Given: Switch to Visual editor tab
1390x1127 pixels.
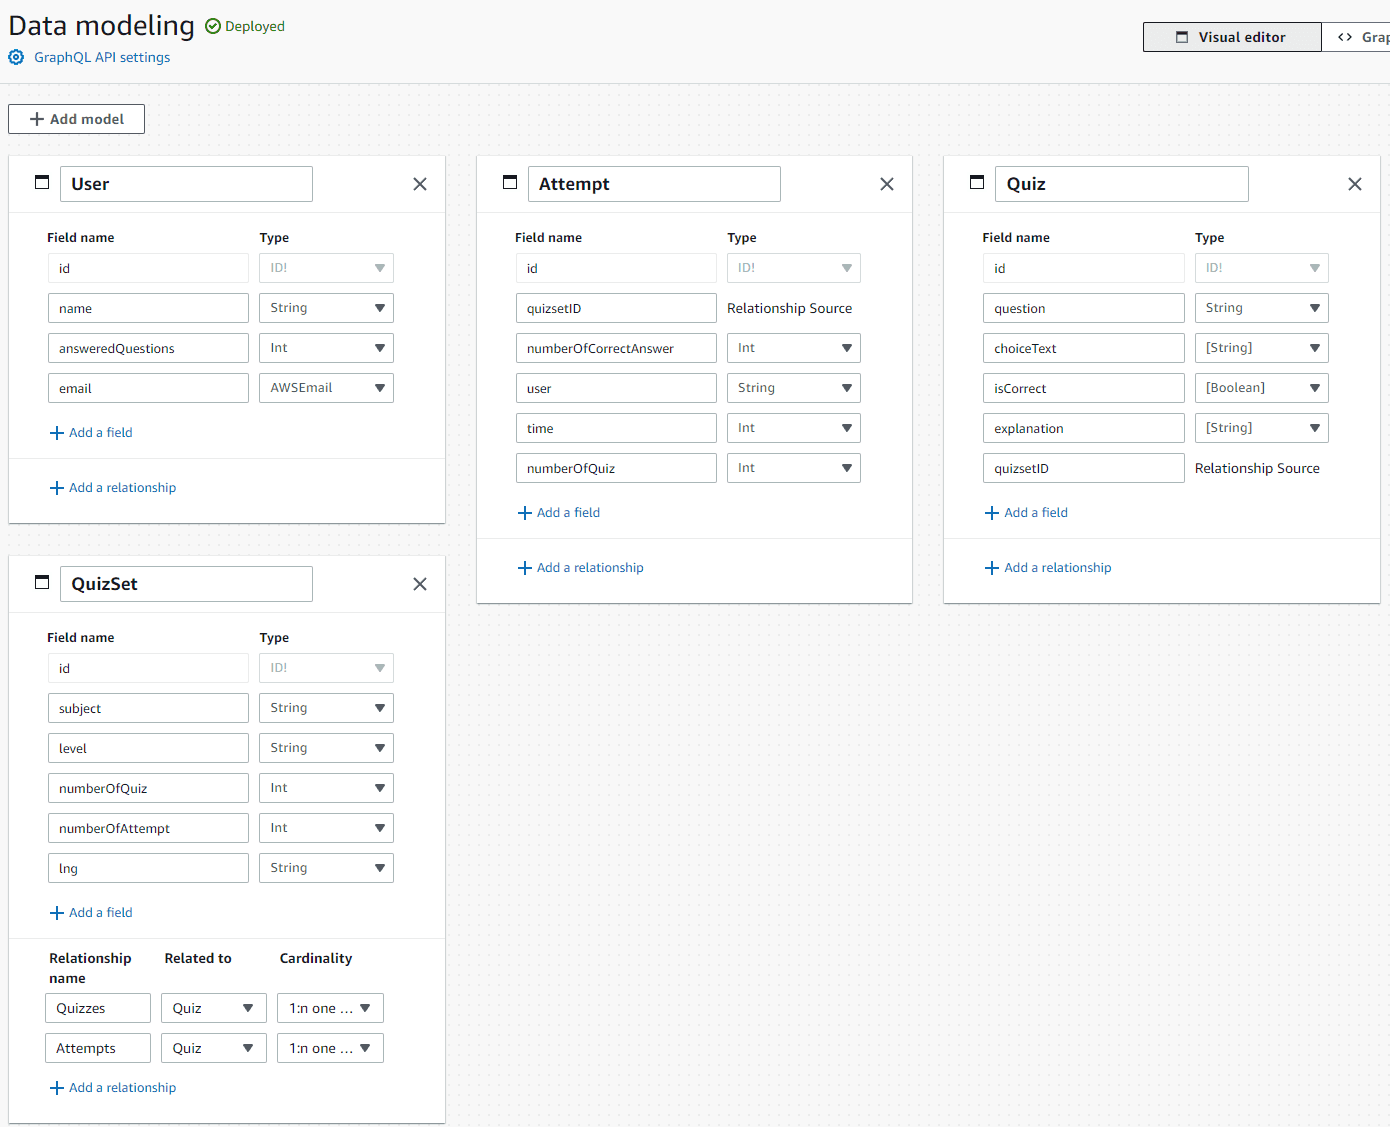Looking at the screenshot, I should [x=1231, y=37].
